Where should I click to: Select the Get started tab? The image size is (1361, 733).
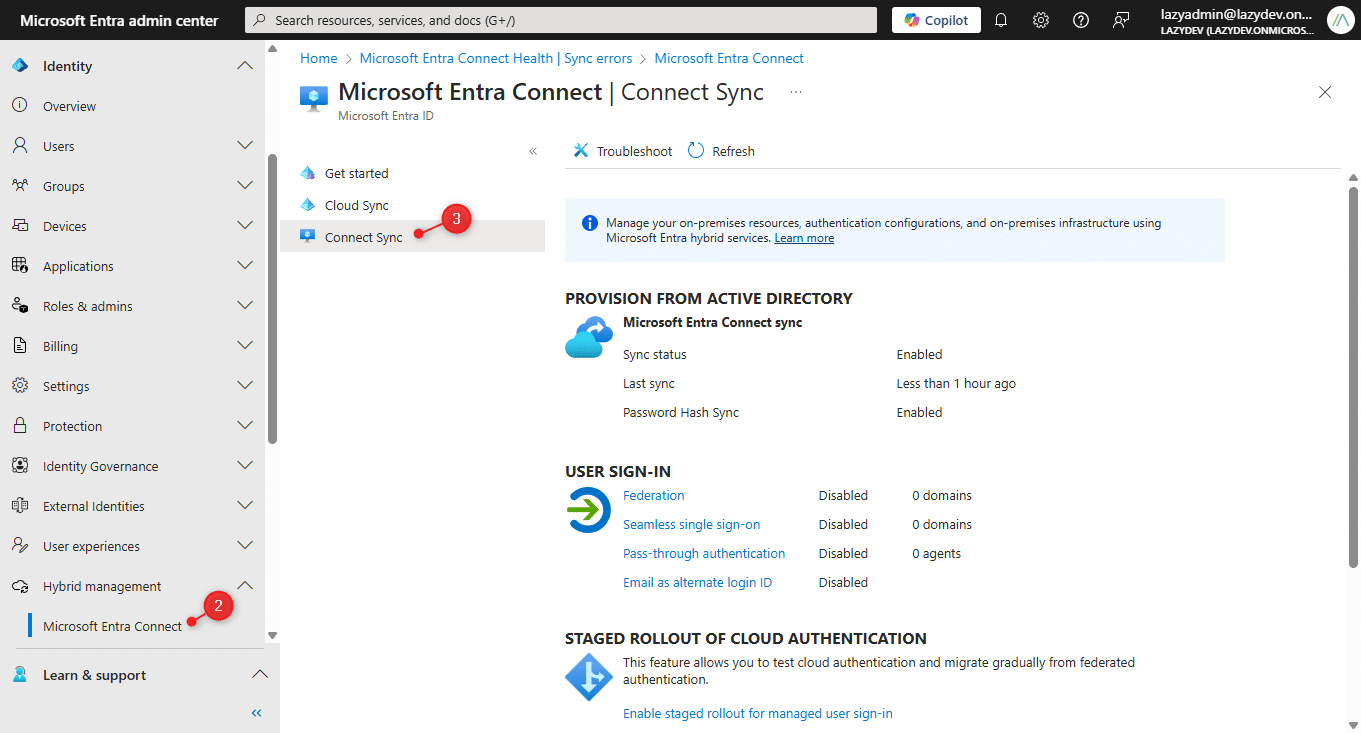tap(356, 172)
